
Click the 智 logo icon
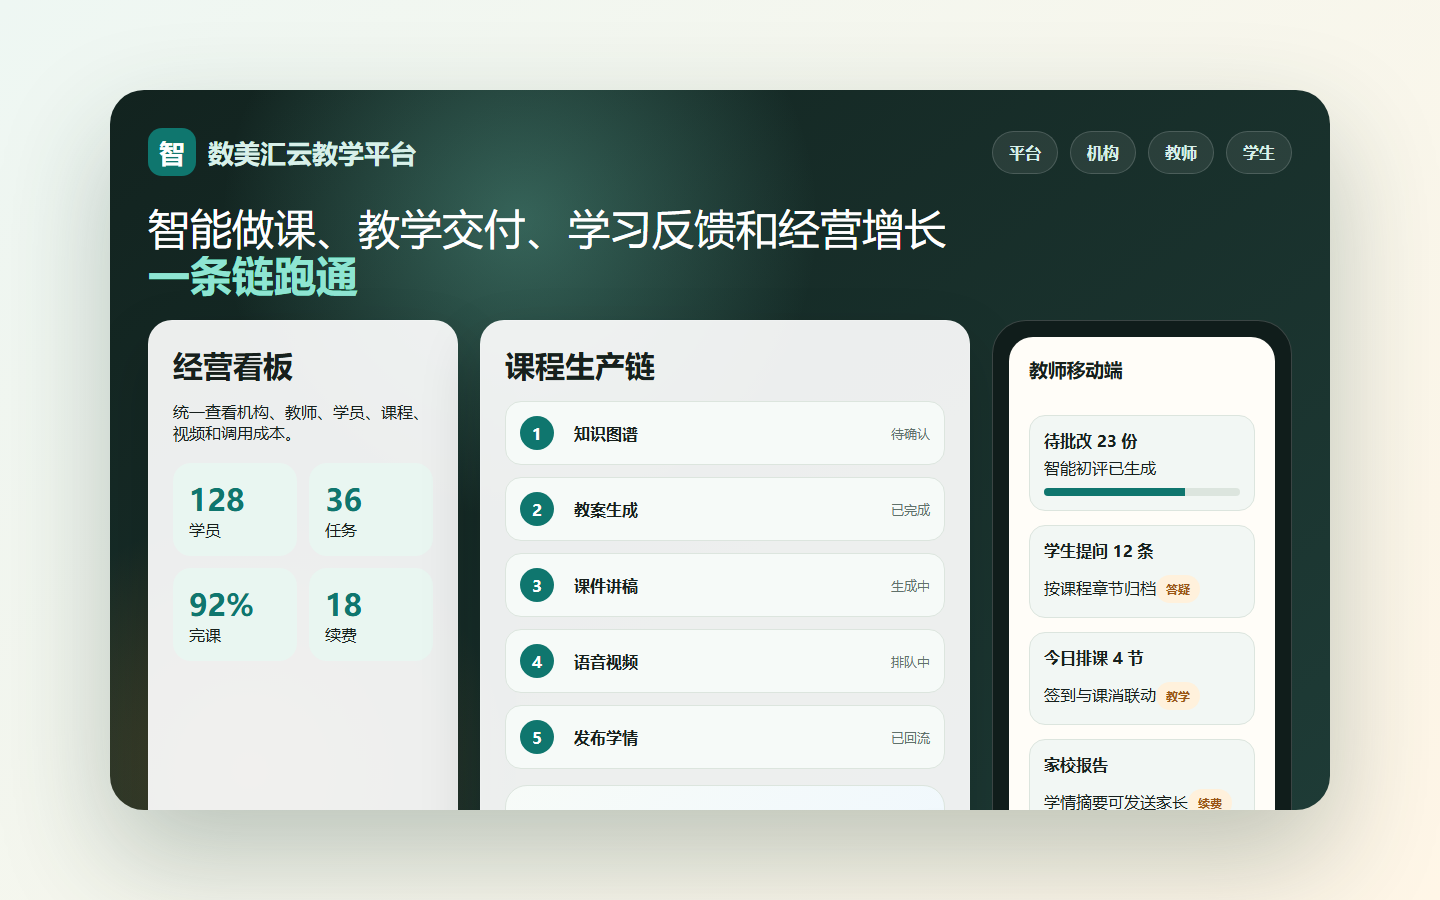172,152
